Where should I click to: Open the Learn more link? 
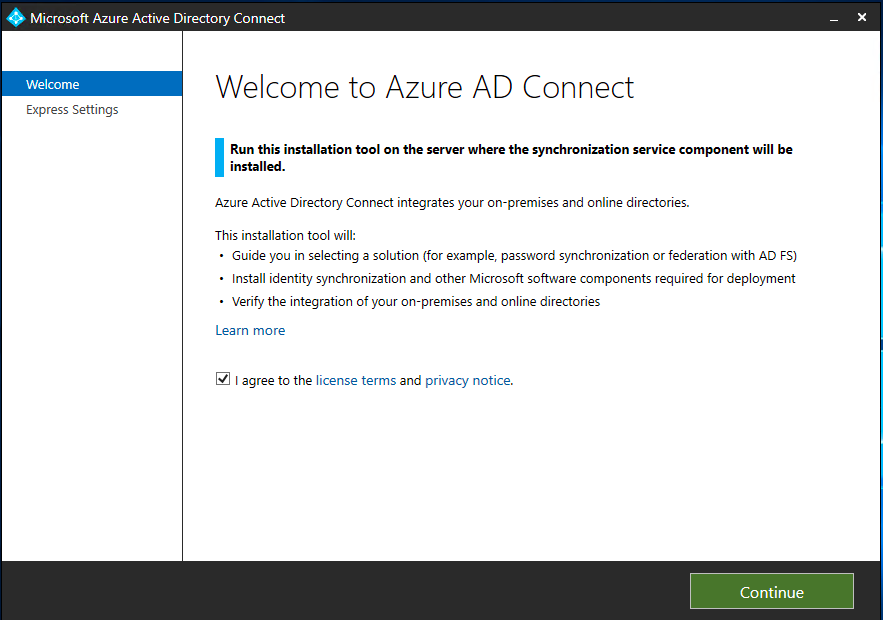(x=250, y=331)
